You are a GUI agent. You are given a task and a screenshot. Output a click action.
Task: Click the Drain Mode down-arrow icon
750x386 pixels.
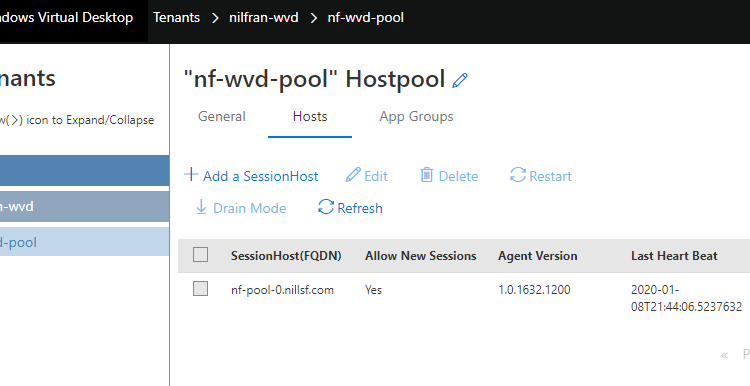[x=201, y=207]
